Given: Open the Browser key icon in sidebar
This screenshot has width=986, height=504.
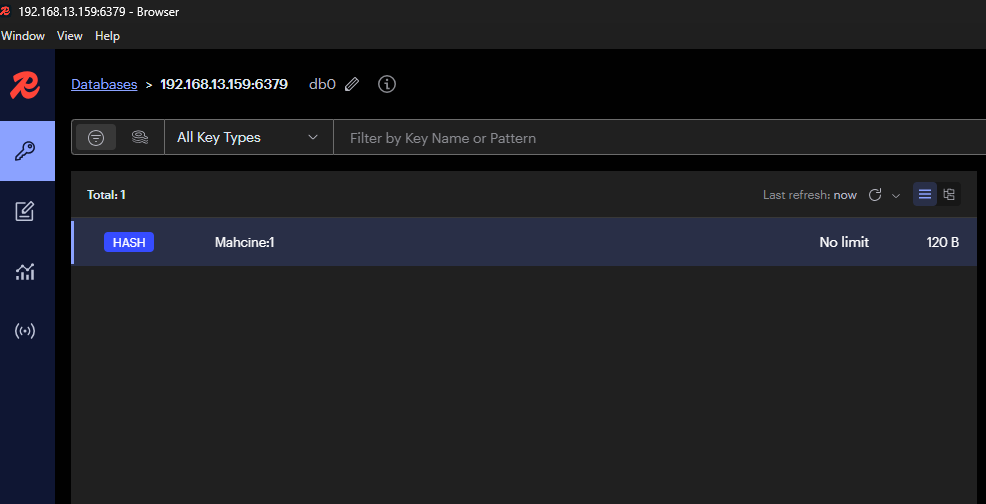Looking at the screenshot, I should 27,151.
